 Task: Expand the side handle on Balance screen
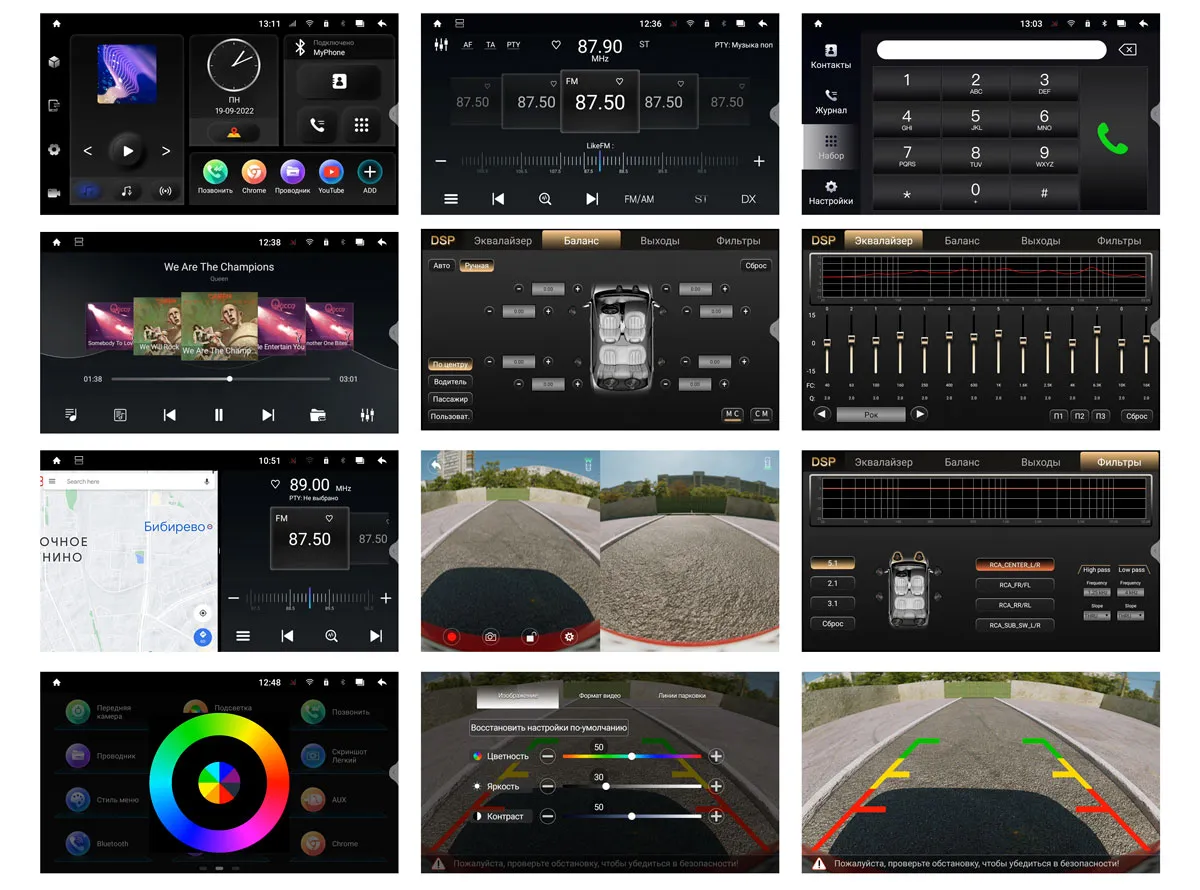pos(774,331)
